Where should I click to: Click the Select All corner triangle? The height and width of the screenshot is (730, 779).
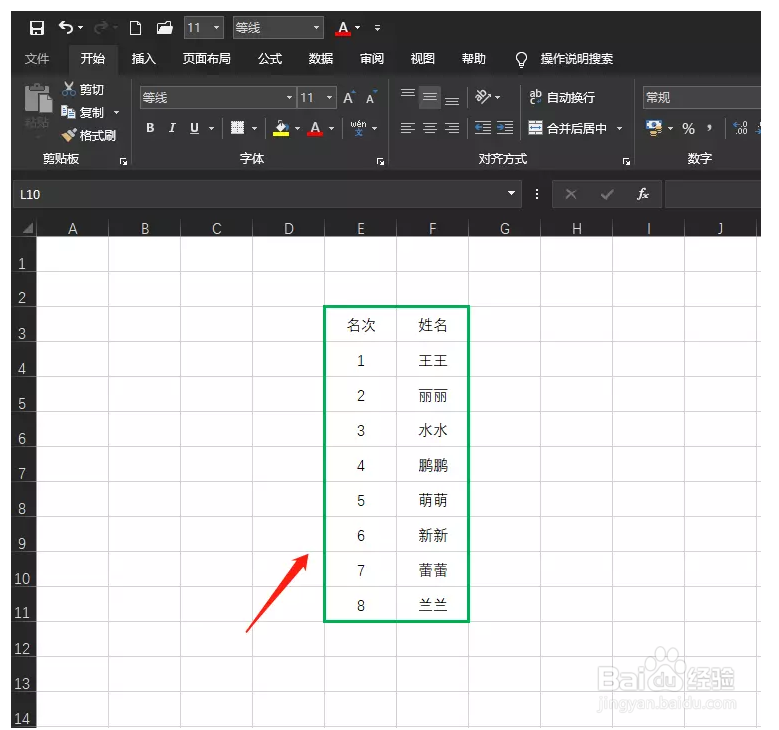(x=27, y=228)
